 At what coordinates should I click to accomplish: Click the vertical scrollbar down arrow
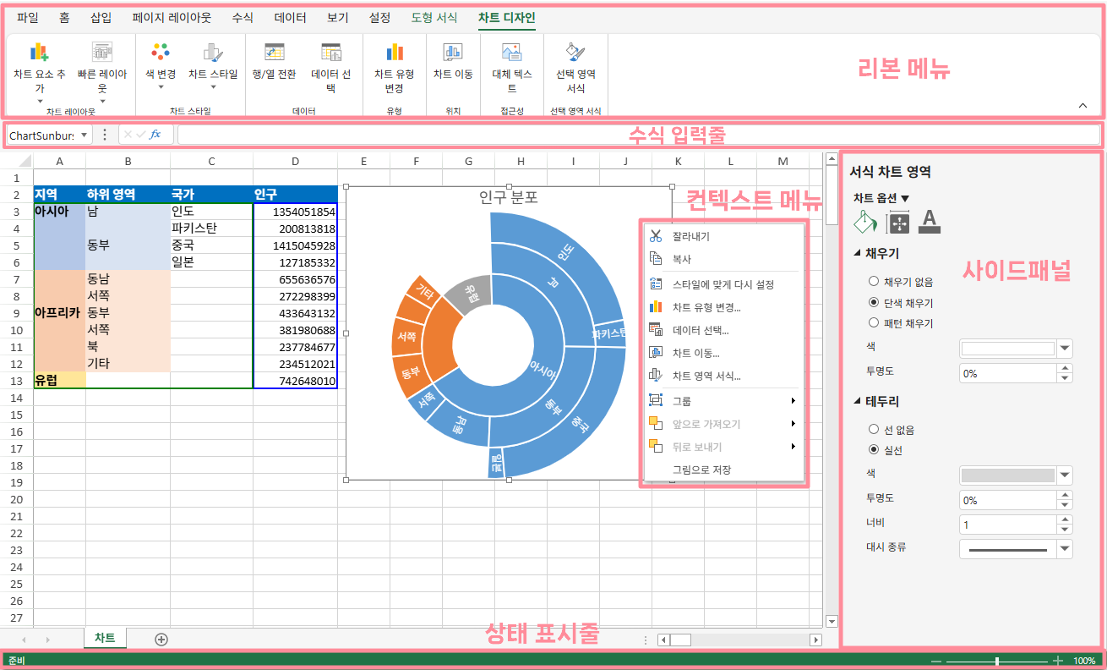tap(831, 621)
